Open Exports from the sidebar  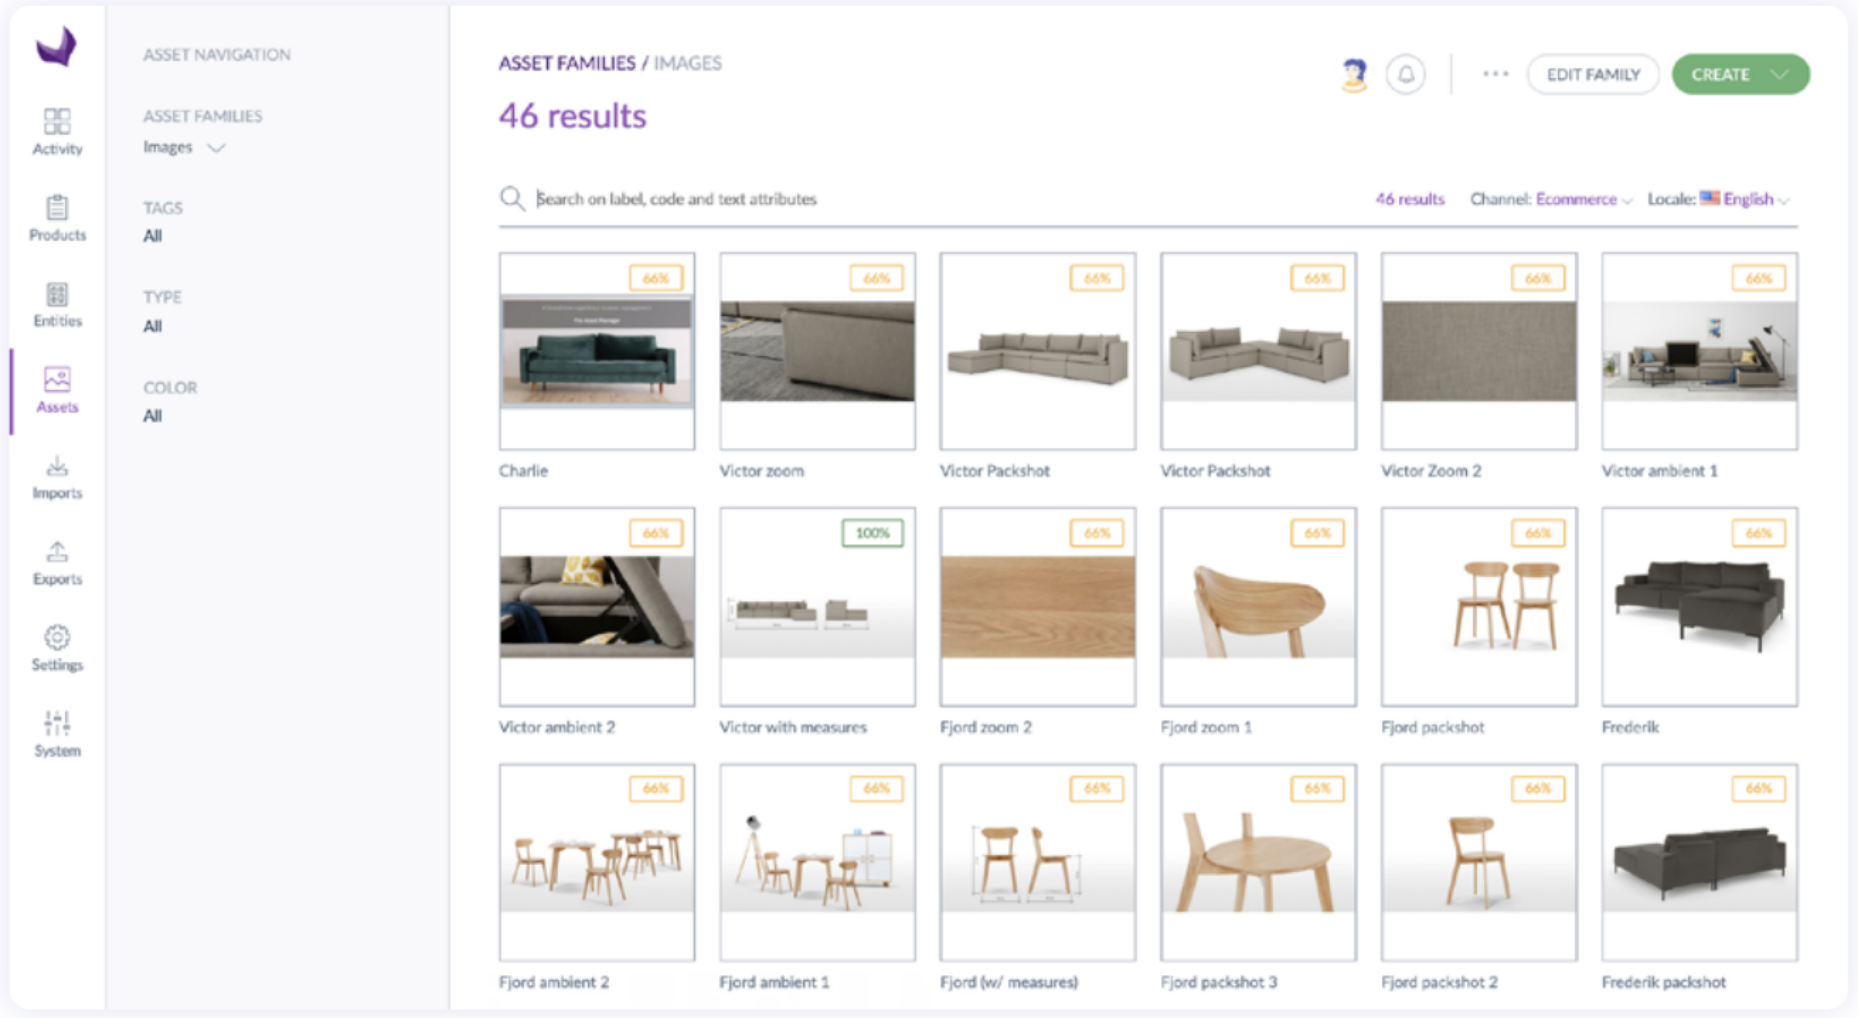57,563
